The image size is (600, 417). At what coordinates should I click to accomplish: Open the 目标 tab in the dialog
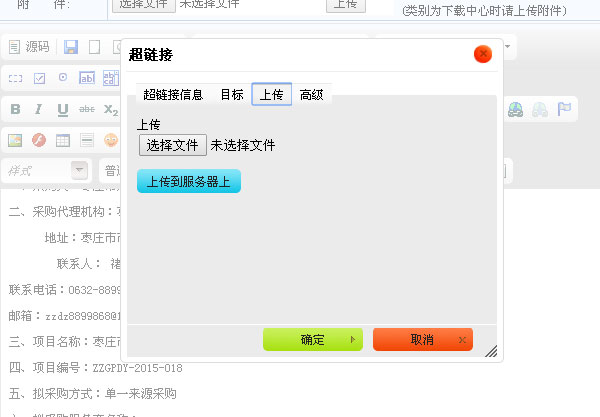pos(231,95)
